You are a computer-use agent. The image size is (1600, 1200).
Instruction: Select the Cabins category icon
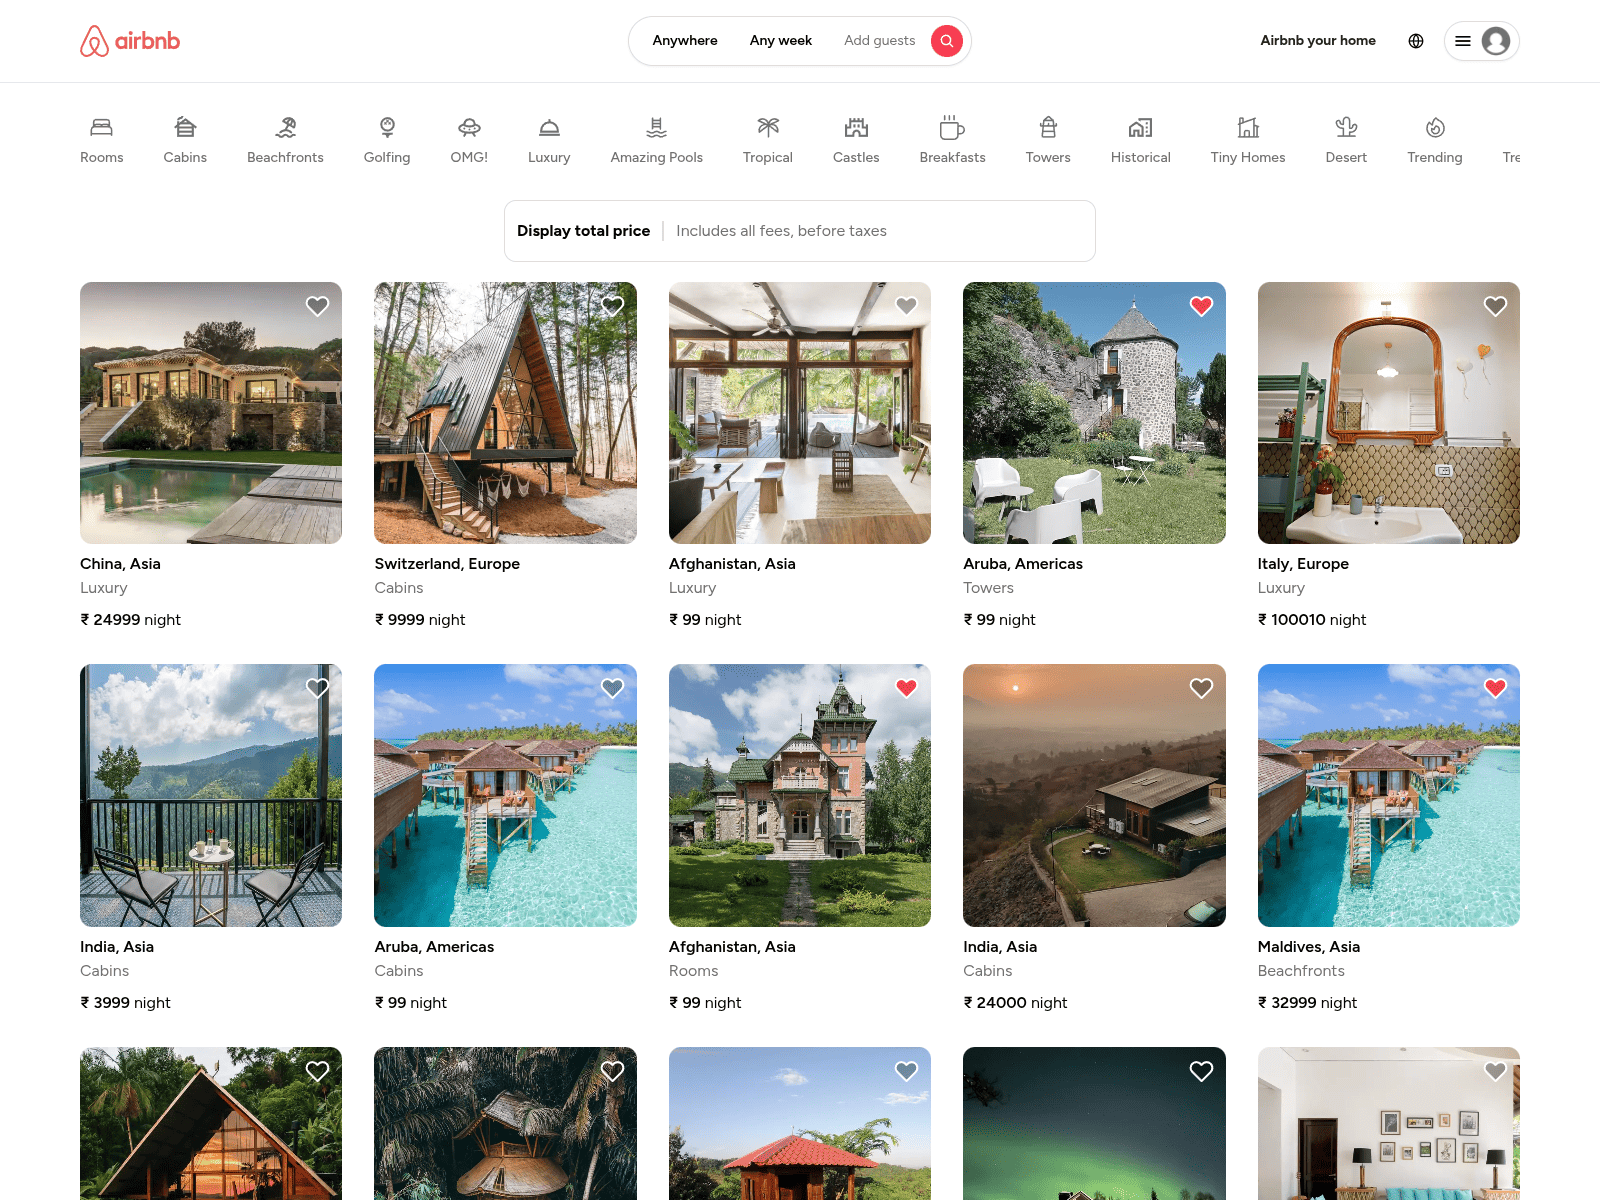tap(185, 127)
